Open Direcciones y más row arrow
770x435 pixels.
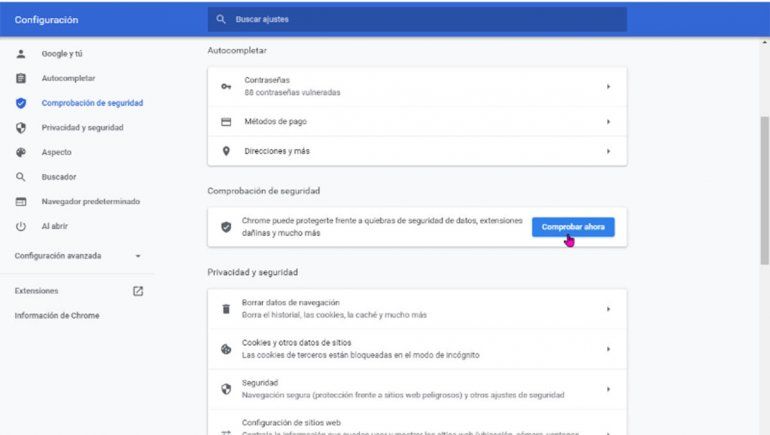click(608, 151)
